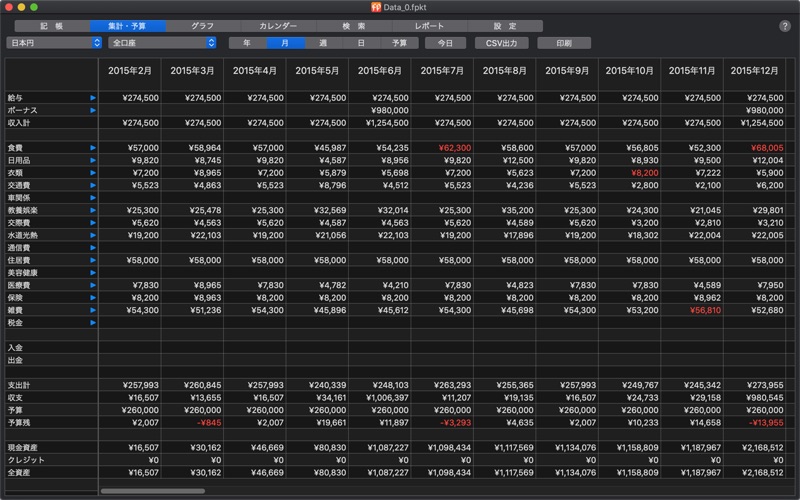This screenshot has width=800, height=500.
Task: Click the 2015年2月 column header
Action: 130,71
